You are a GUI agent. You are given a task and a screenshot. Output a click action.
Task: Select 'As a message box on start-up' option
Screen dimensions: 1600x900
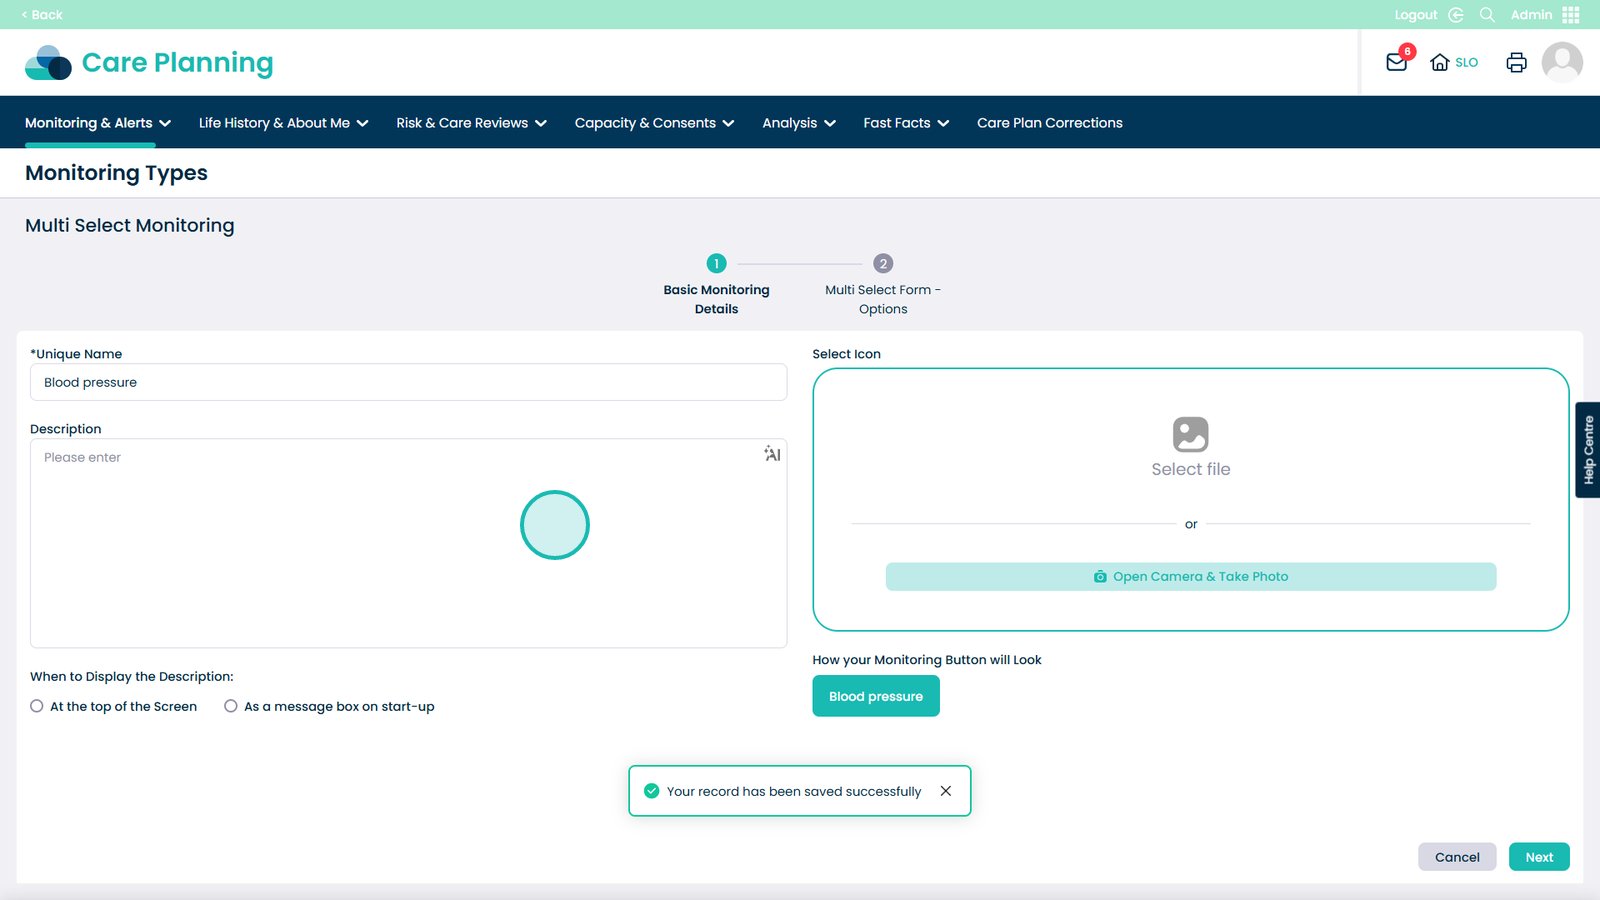231,706
